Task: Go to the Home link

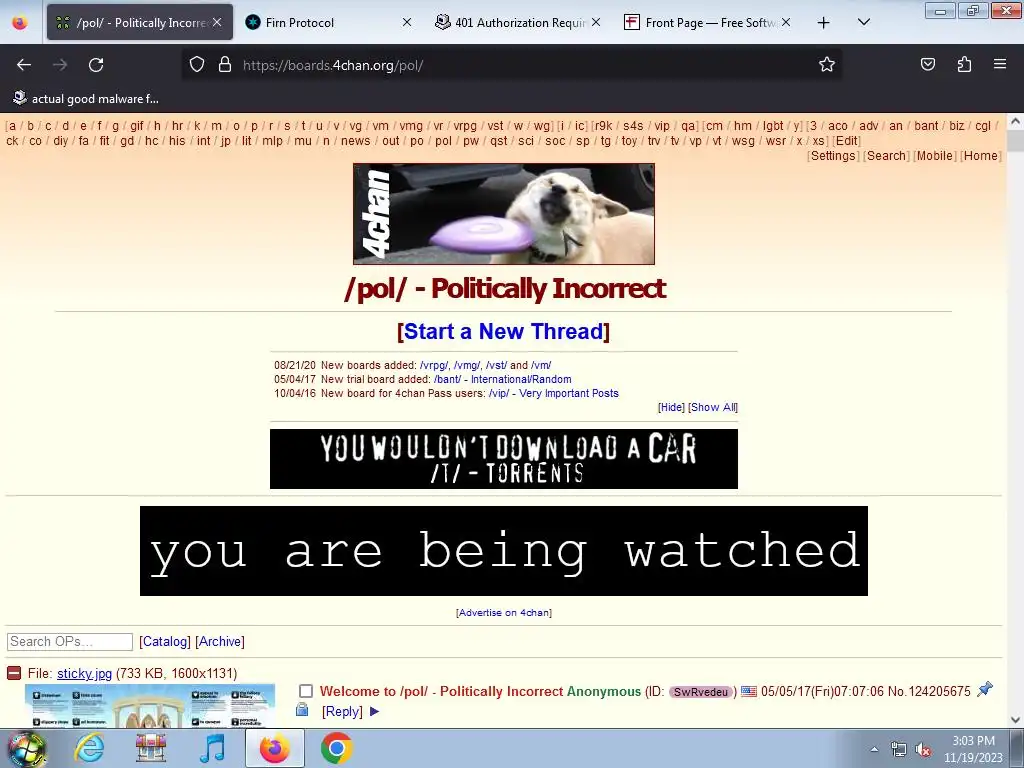Action: (980, 155)
